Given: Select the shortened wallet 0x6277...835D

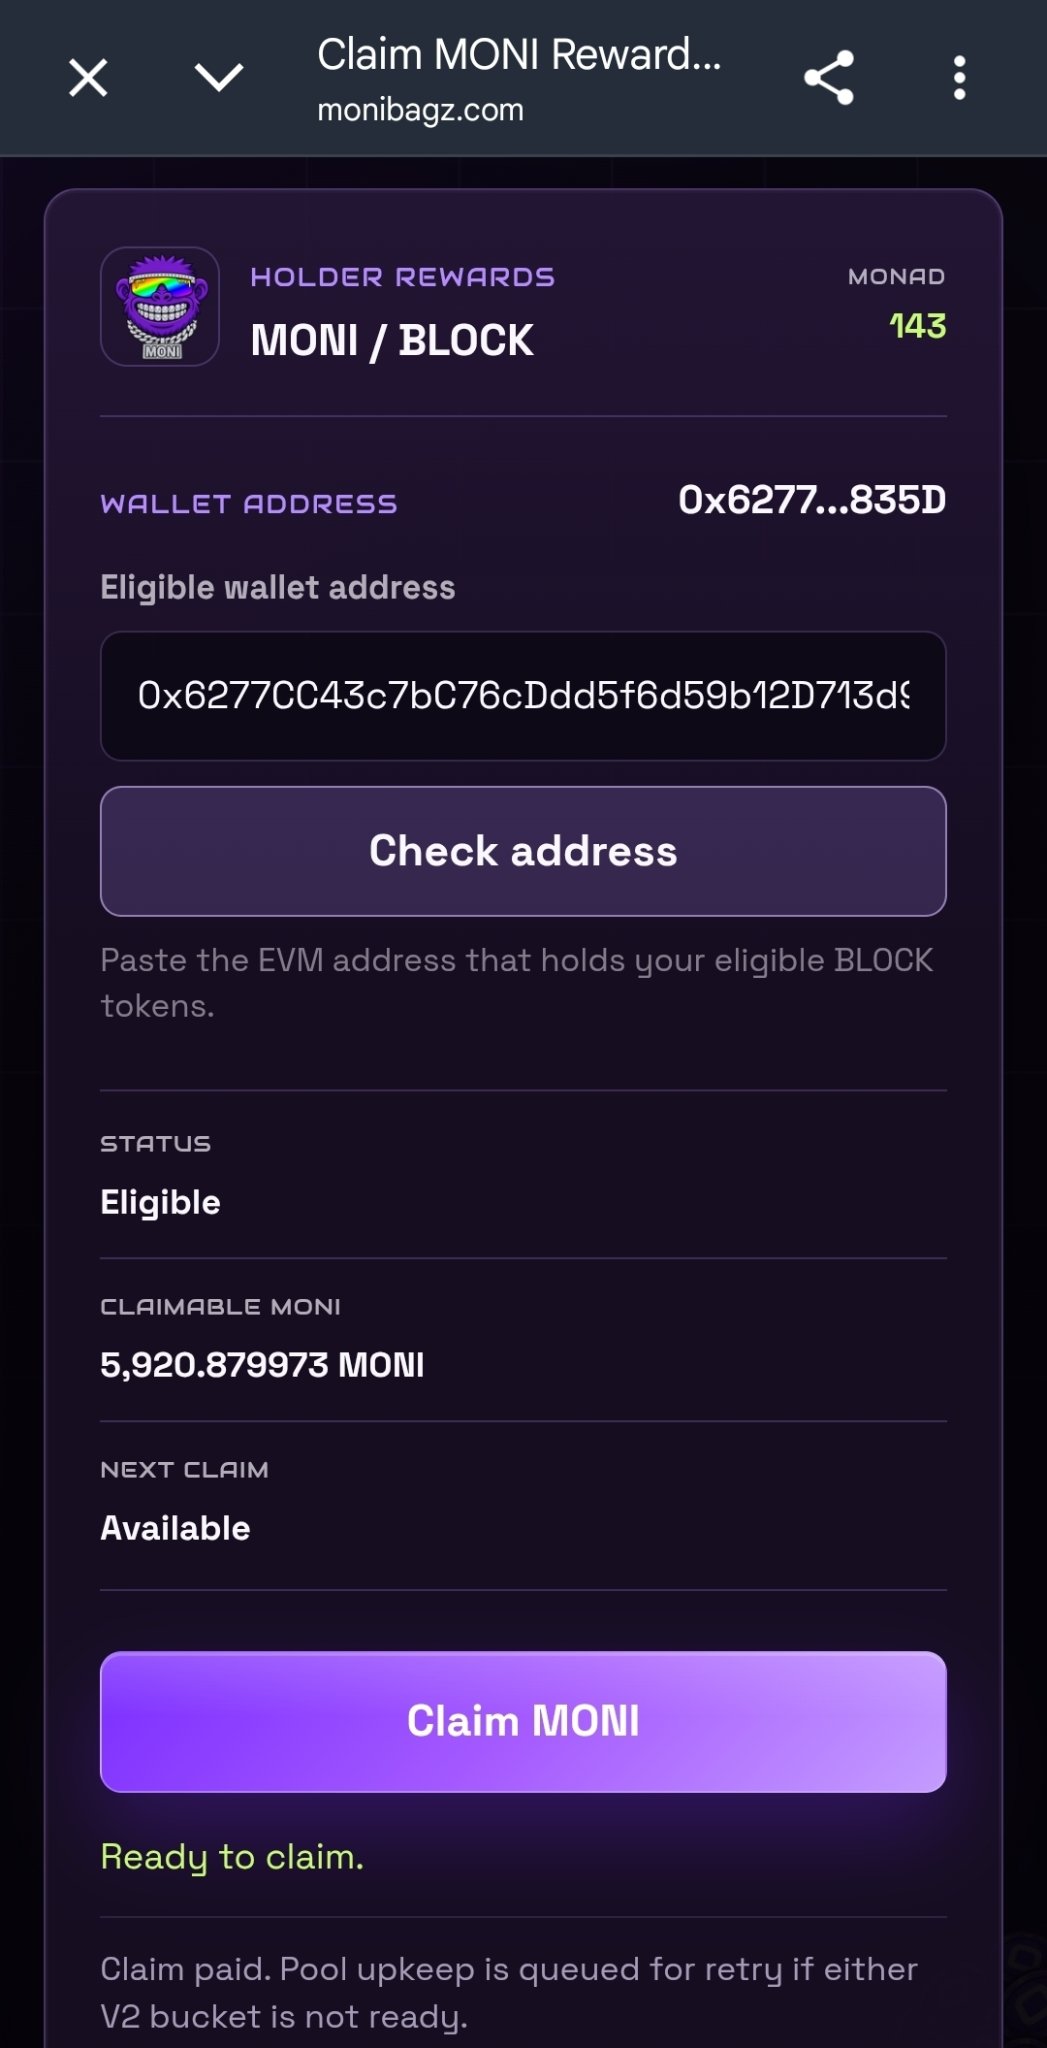Looking at the screenshot, I should 812,500.
